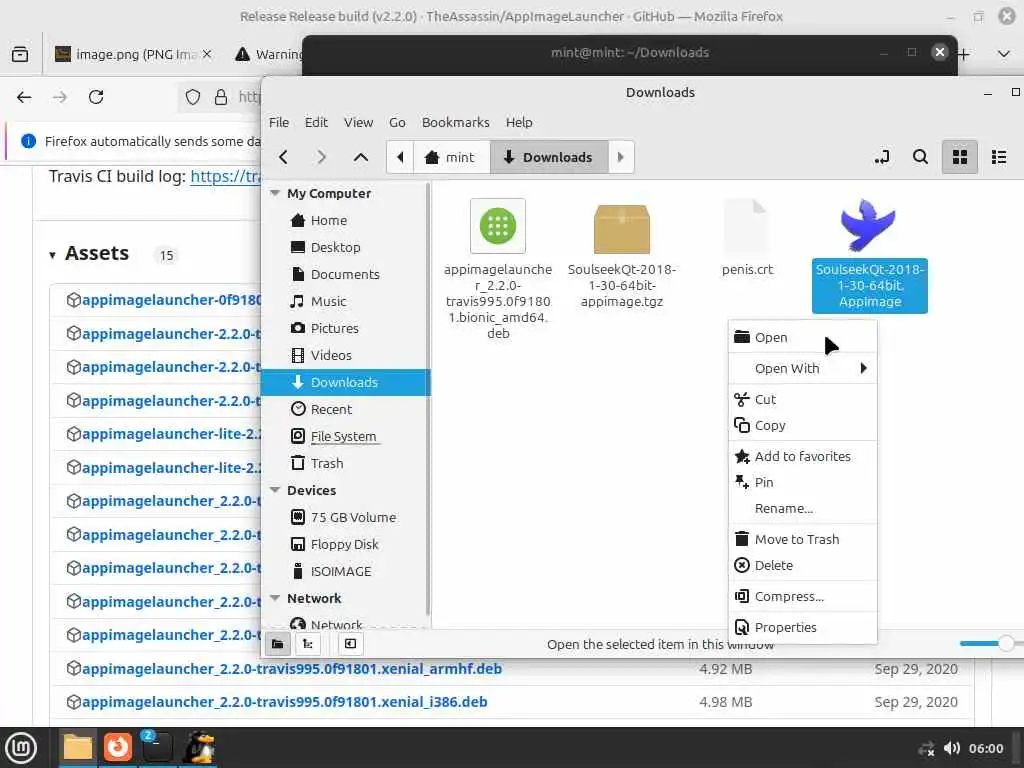This screenshot has width=1024, height=768.
Task: Open search in the file manager
Action: tap(920, 157)
